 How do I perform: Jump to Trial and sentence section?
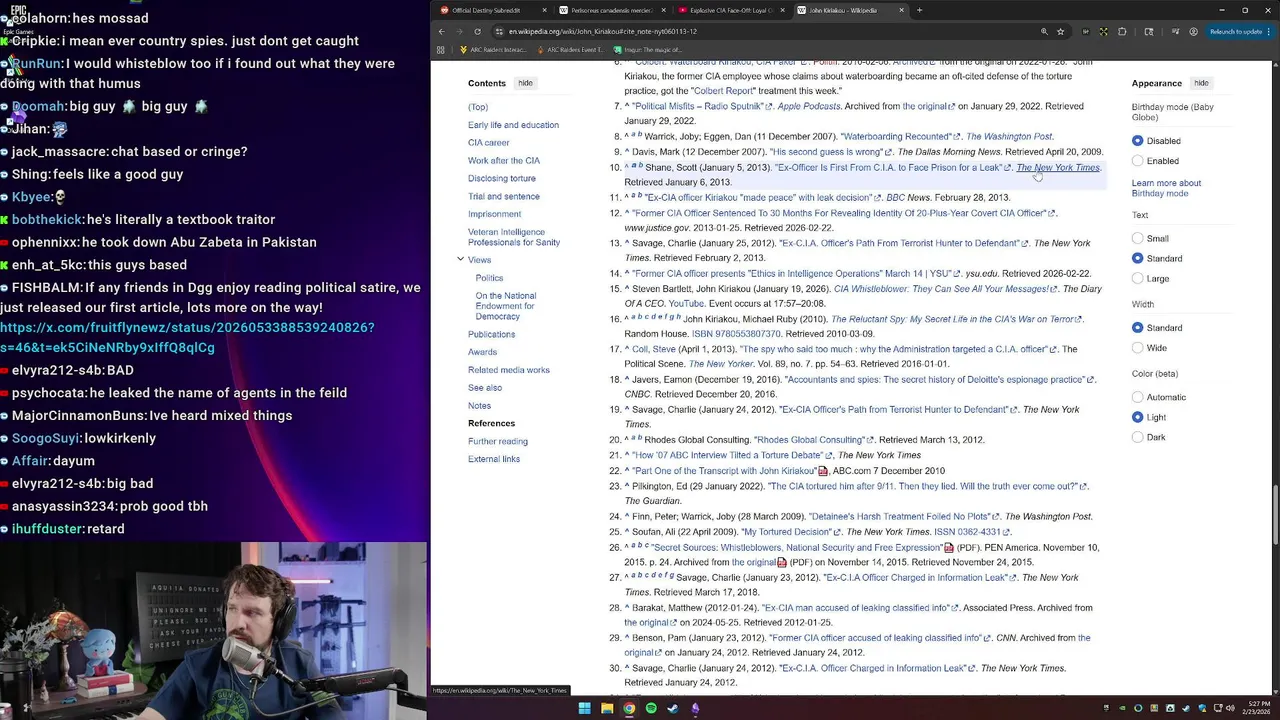coord(504,197)
